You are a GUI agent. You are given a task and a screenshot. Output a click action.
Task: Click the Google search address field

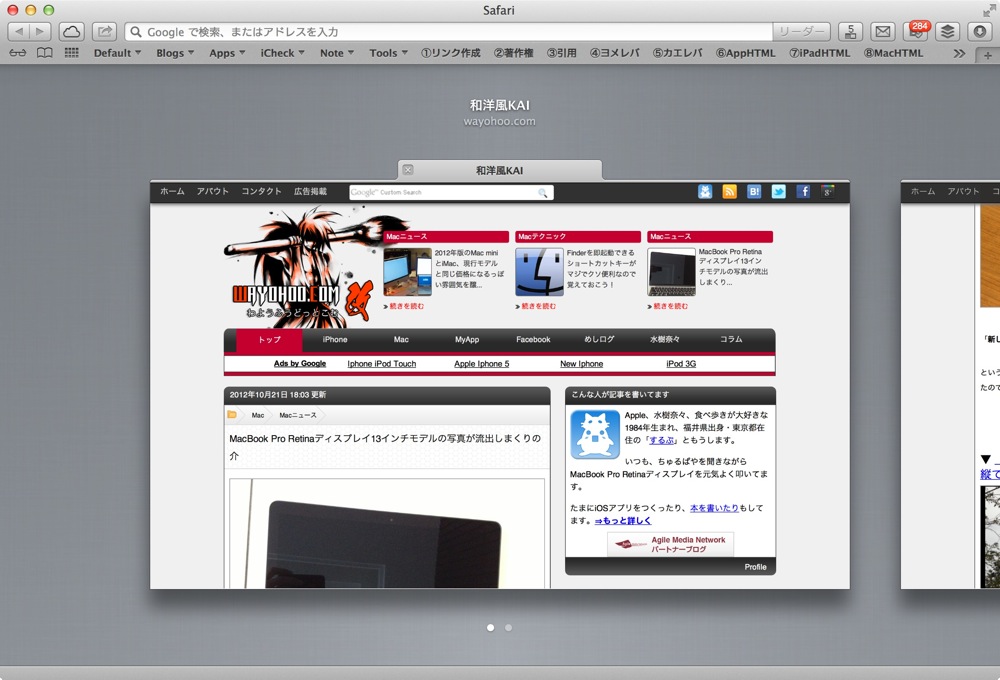pyautogui.click(x=448, y=31)
